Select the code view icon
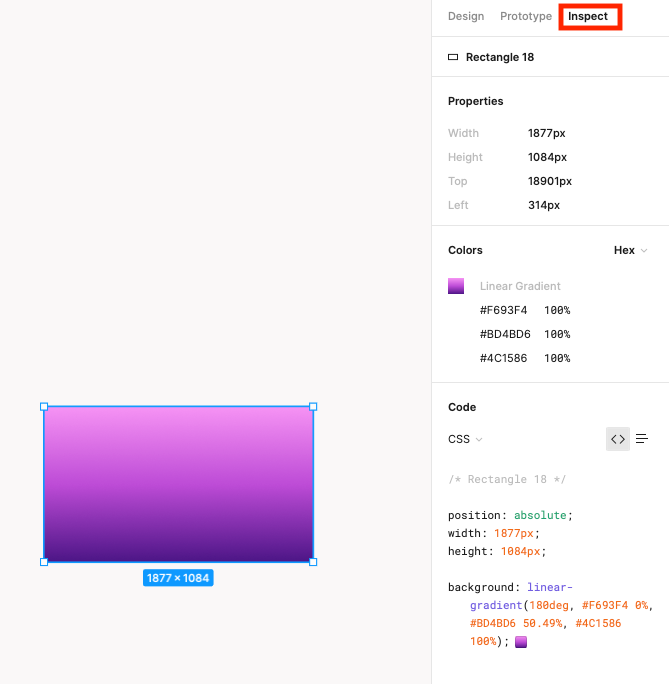The width and height of the screenshot is (669, 684). [618, 439]
